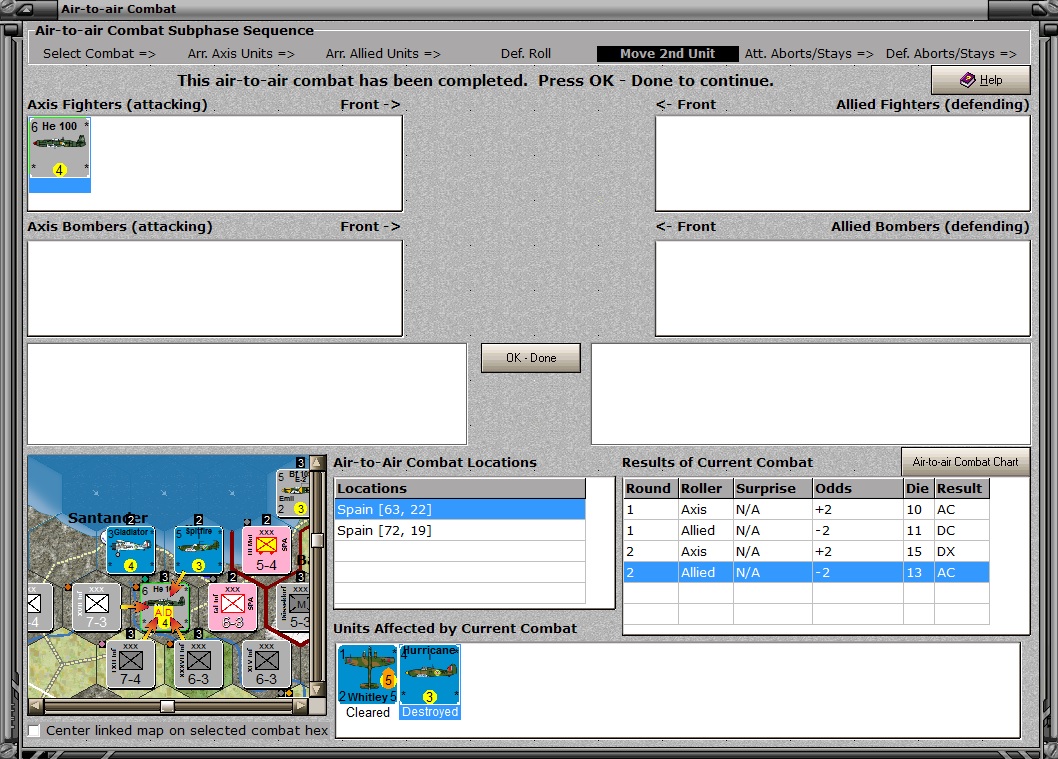Image resolution: width=1058 pixels, height=759 pixels.
Task: Click the map scroll up arrow
Action: (x=316, y=463)
